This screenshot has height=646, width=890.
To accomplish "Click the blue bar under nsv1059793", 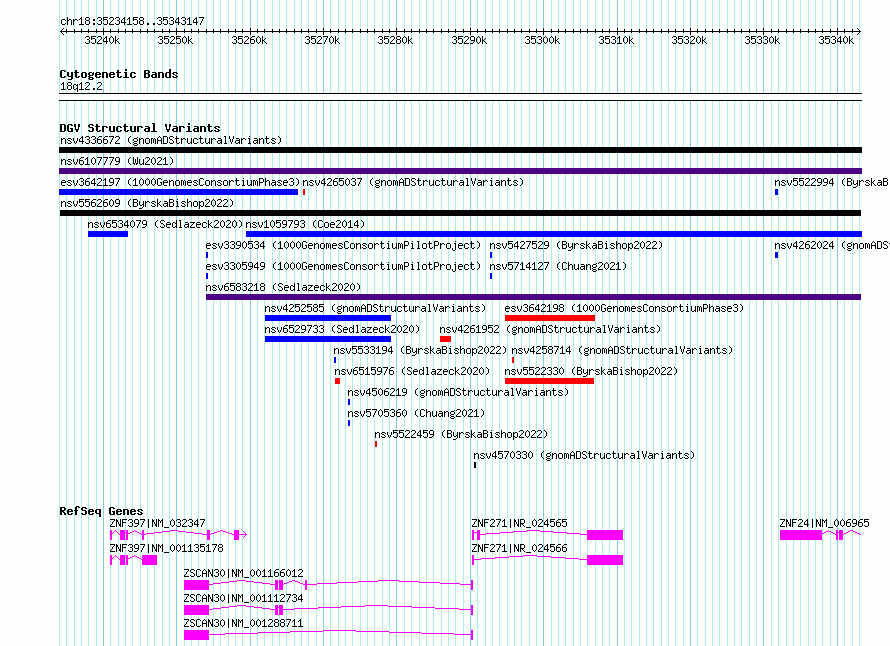I will [x=554, y=234].
